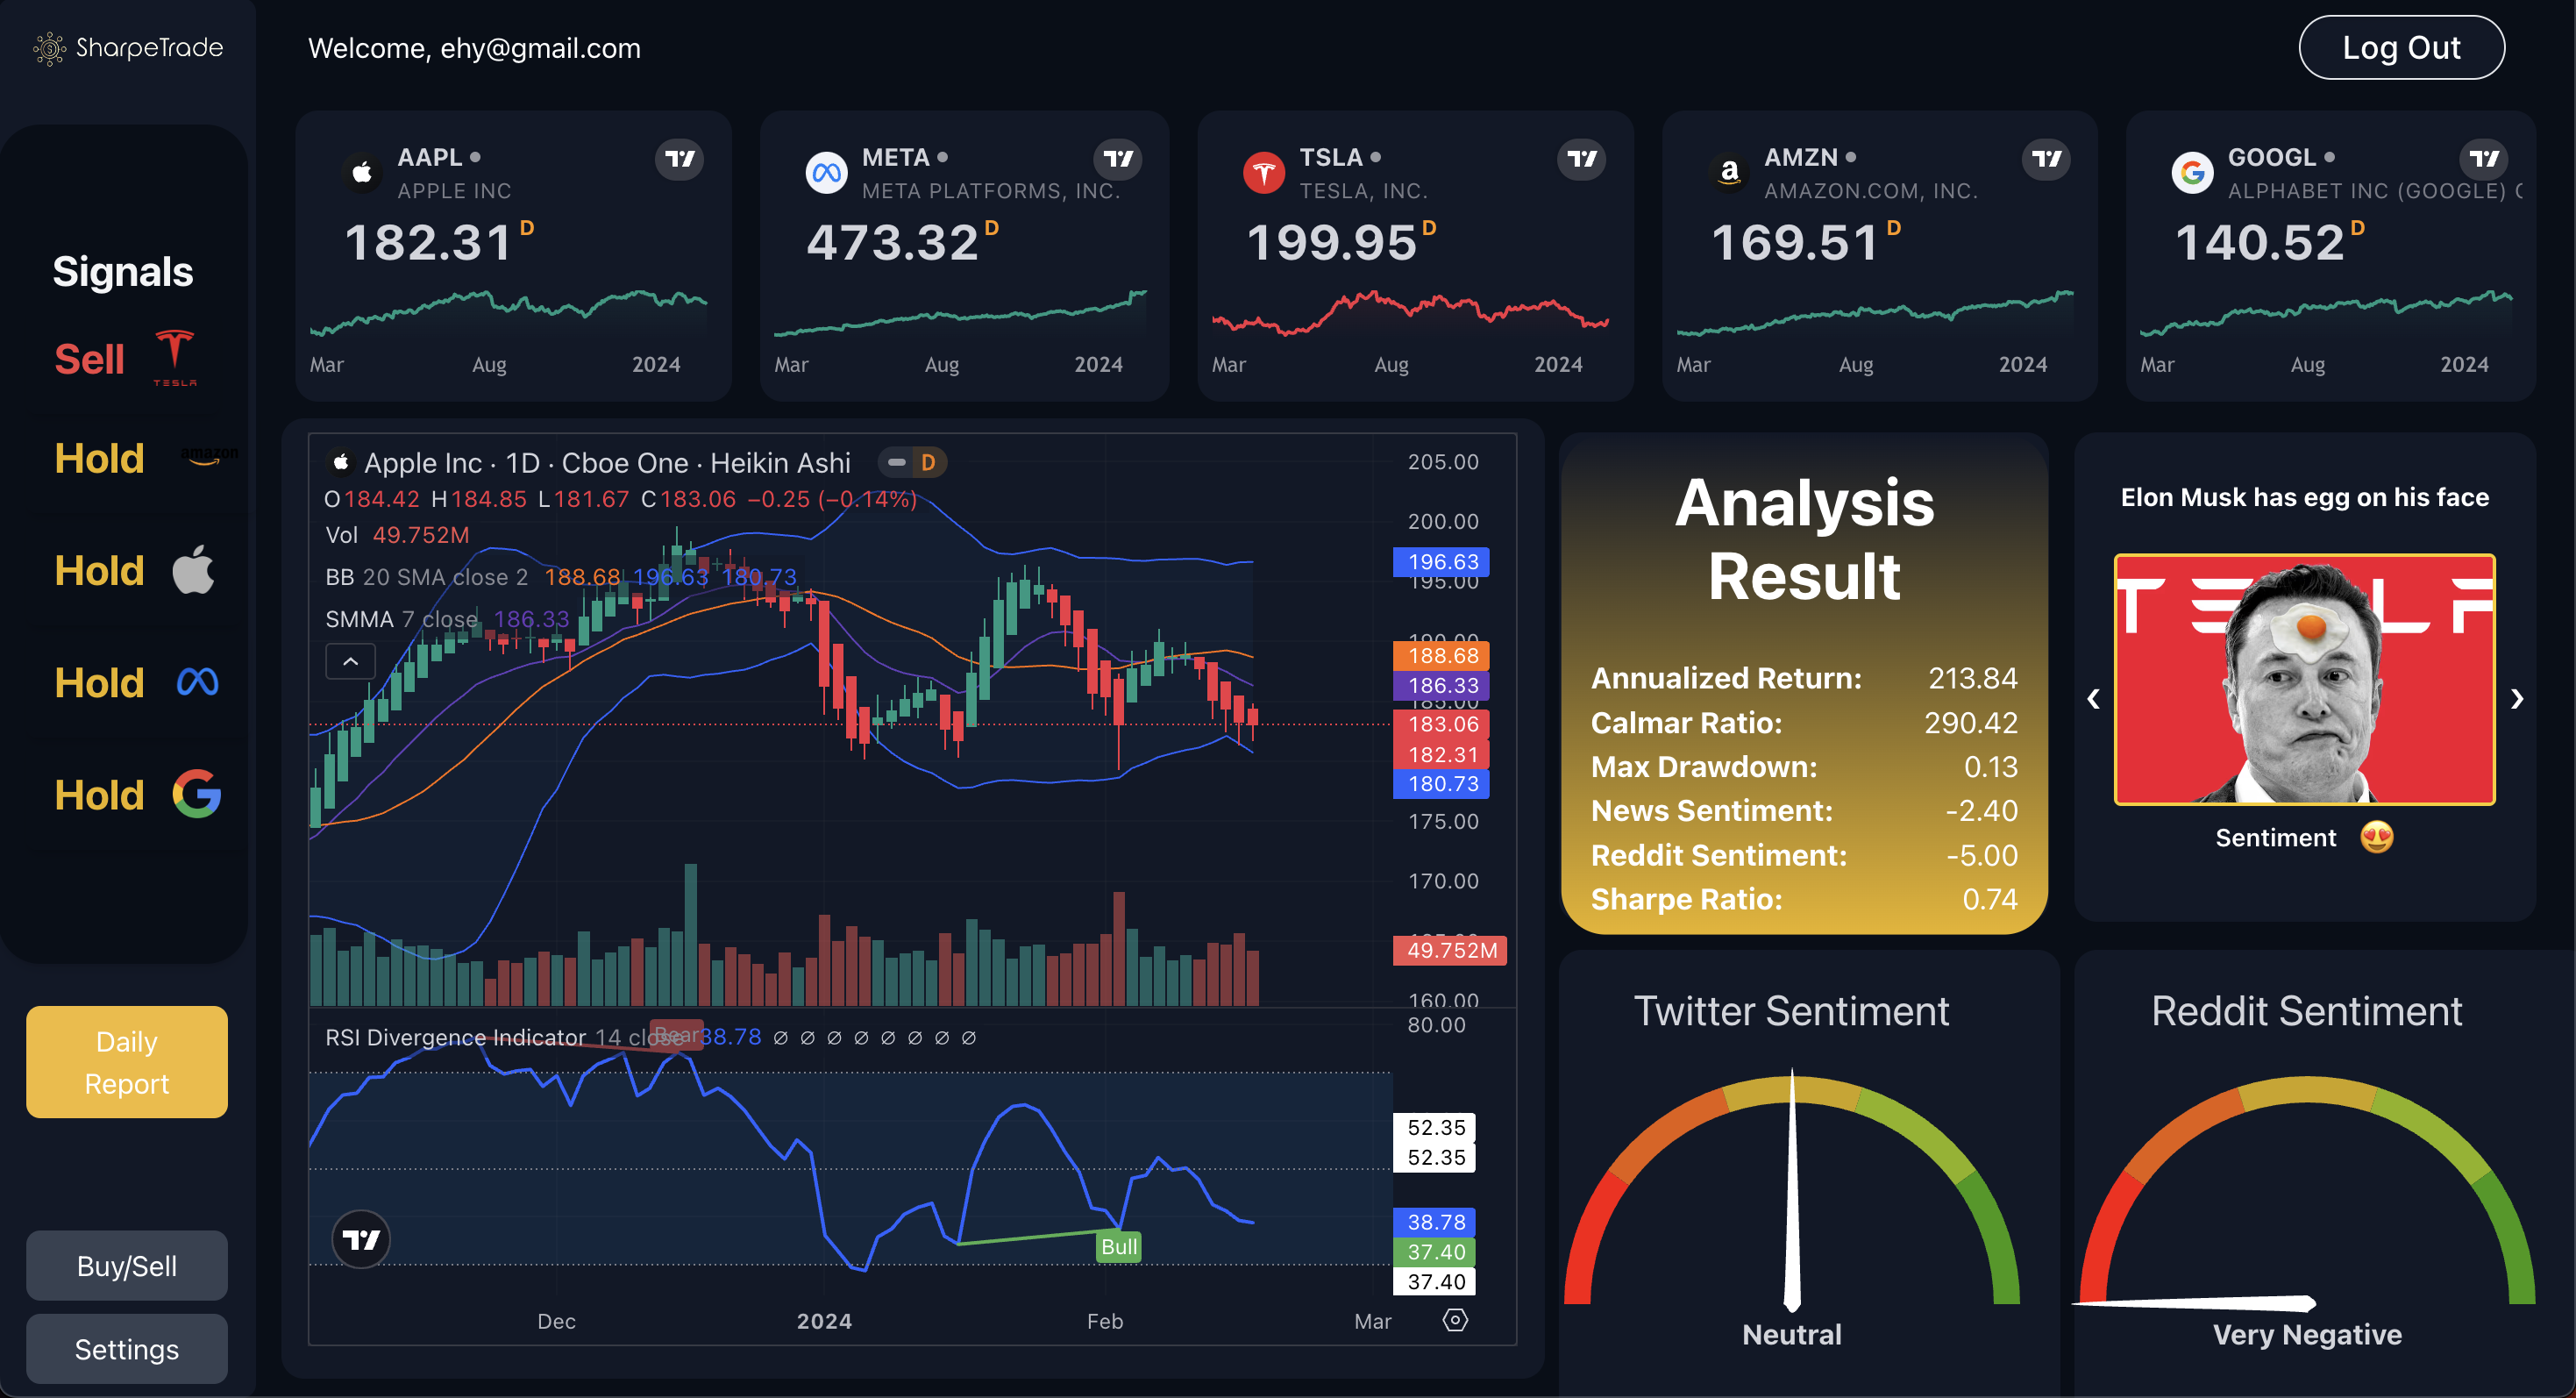Click the RSI Divergence Indicator label
This screenshot has width=2576, height=1398.
point(455,1037)
